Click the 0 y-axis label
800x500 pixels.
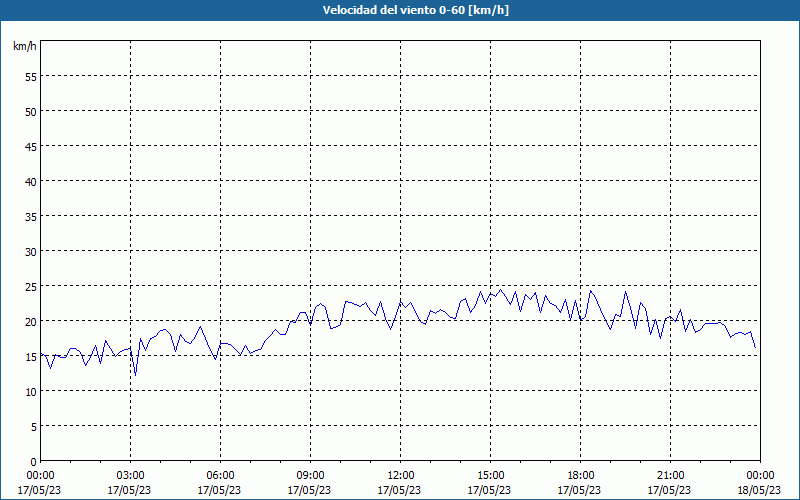34,462
